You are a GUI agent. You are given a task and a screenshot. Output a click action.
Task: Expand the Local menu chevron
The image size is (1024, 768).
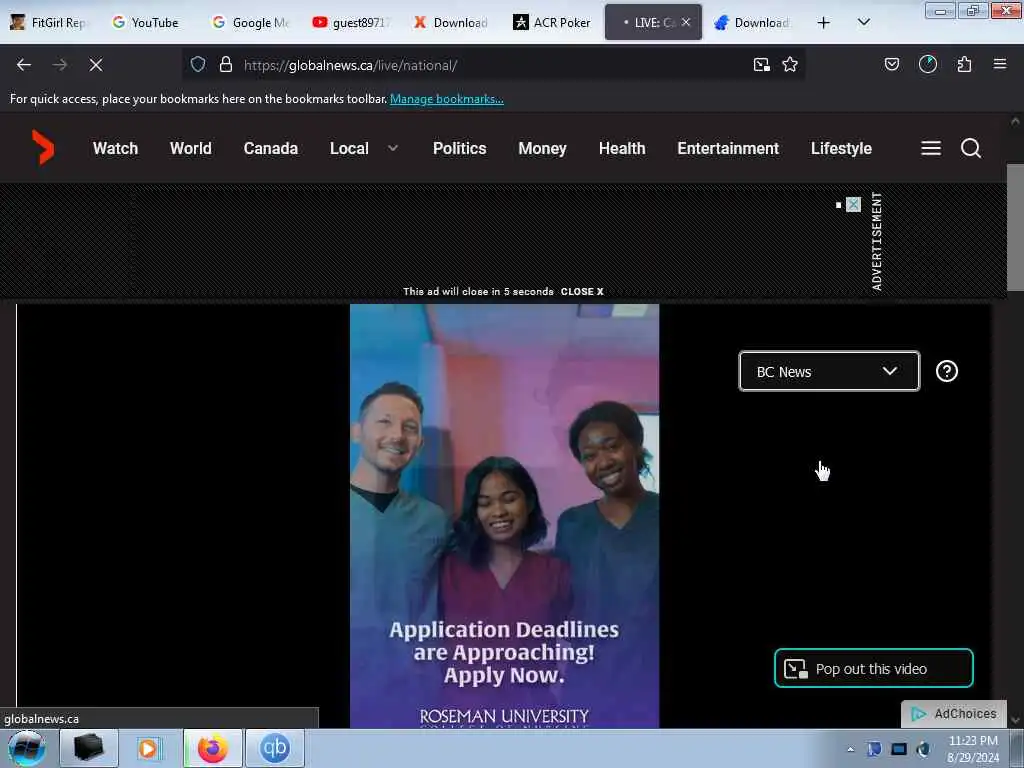tap(393, 148)
